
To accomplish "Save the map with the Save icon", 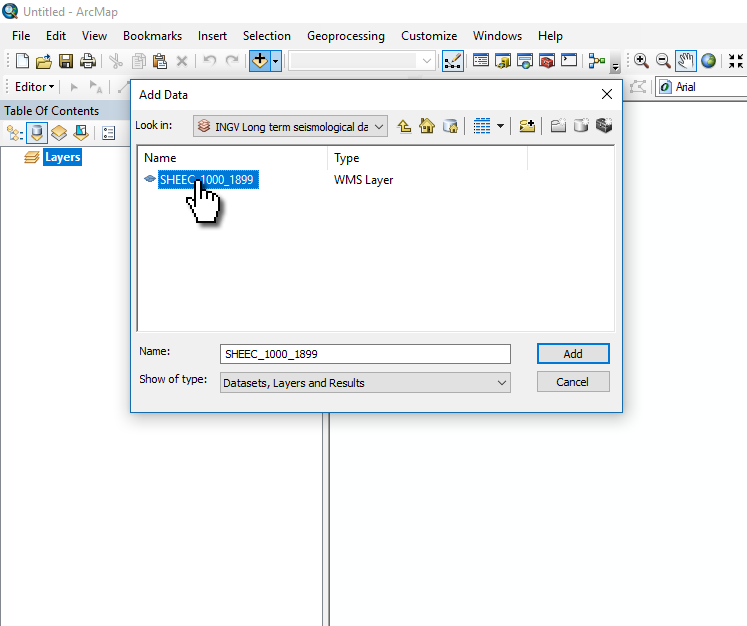I will click(x=66, y=61).
